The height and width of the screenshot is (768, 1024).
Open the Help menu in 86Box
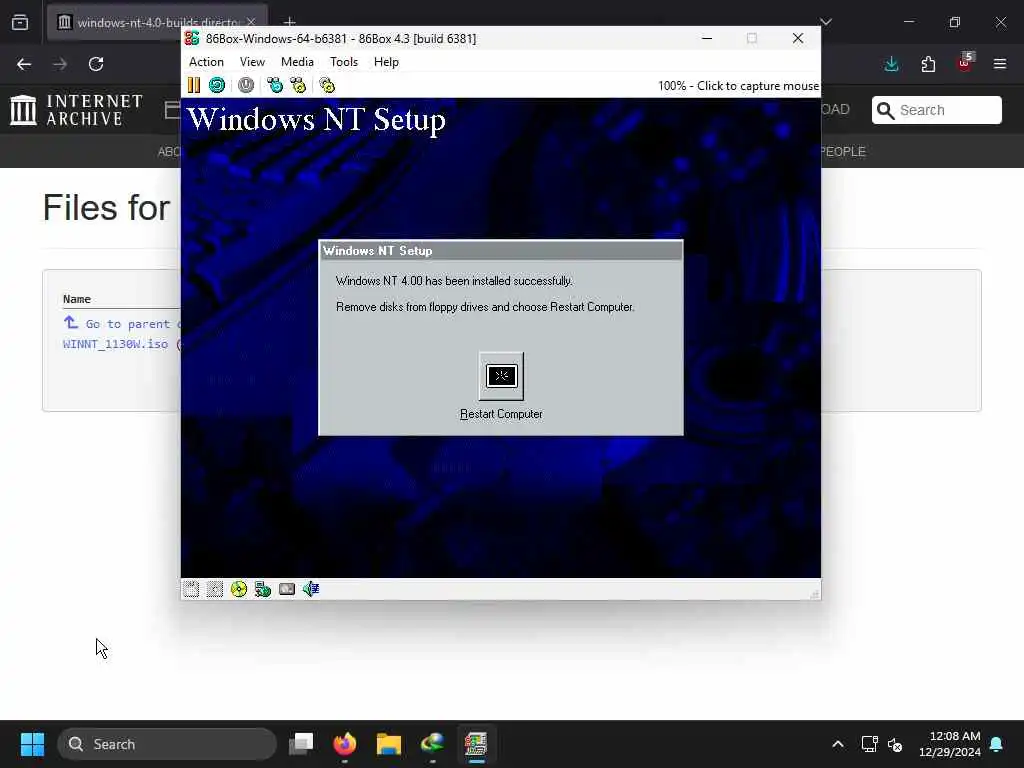(x=386, y=62)
